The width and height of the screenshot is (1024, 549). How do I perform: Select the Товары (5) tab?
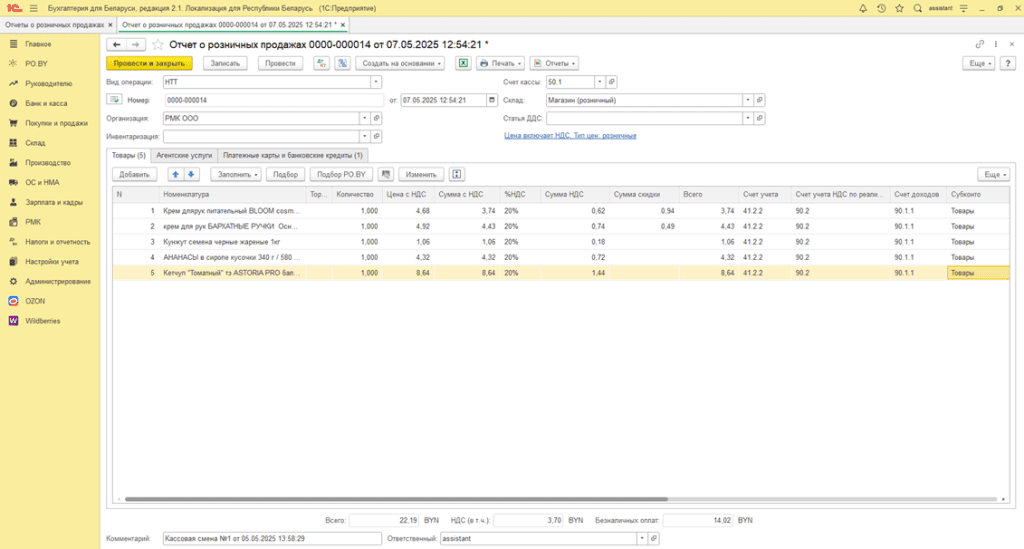point(129,155)
